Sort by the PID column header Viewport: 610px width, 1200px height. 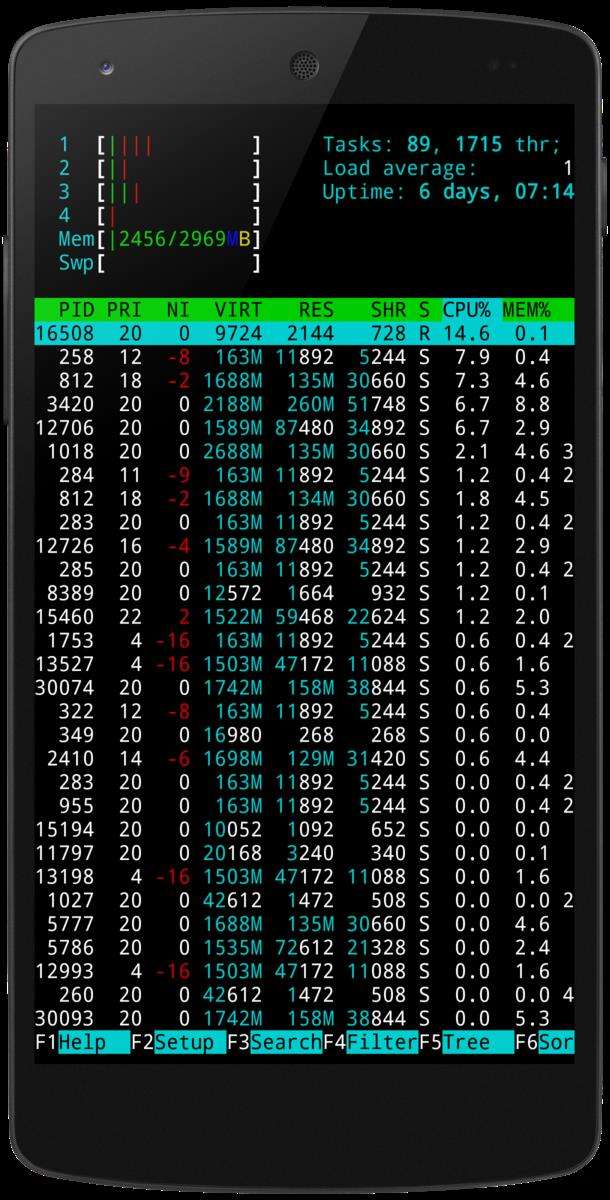(77, 310)
